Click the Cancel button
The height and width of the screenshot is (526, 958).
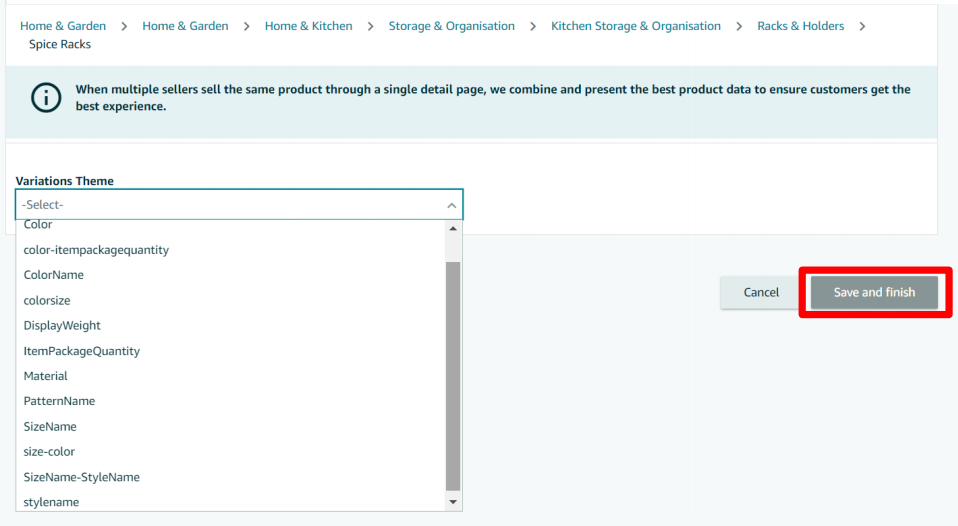pyautogui.click(x=761, y=292)
